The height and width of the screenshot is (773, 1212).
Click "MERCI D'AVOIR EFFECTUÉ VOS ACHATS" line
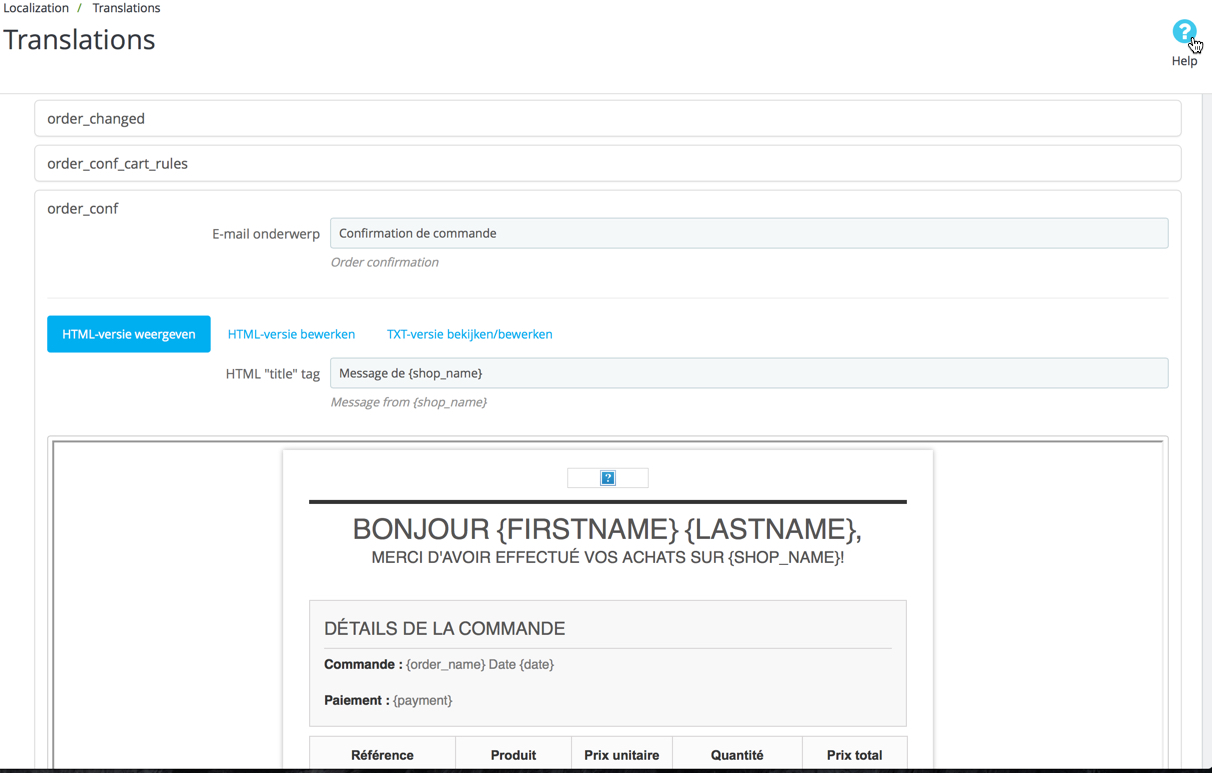pos(608,557)
